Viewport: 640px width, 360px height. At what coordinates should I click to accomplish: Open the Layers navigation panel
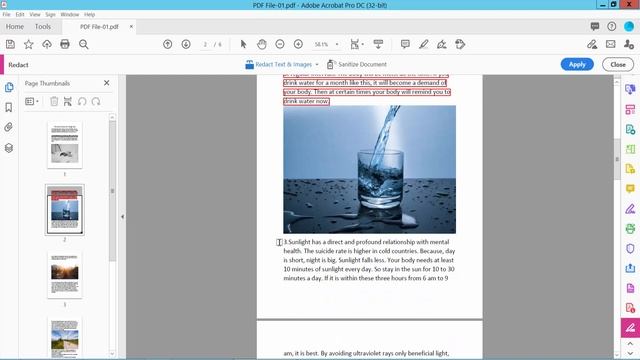coord(9,148)
